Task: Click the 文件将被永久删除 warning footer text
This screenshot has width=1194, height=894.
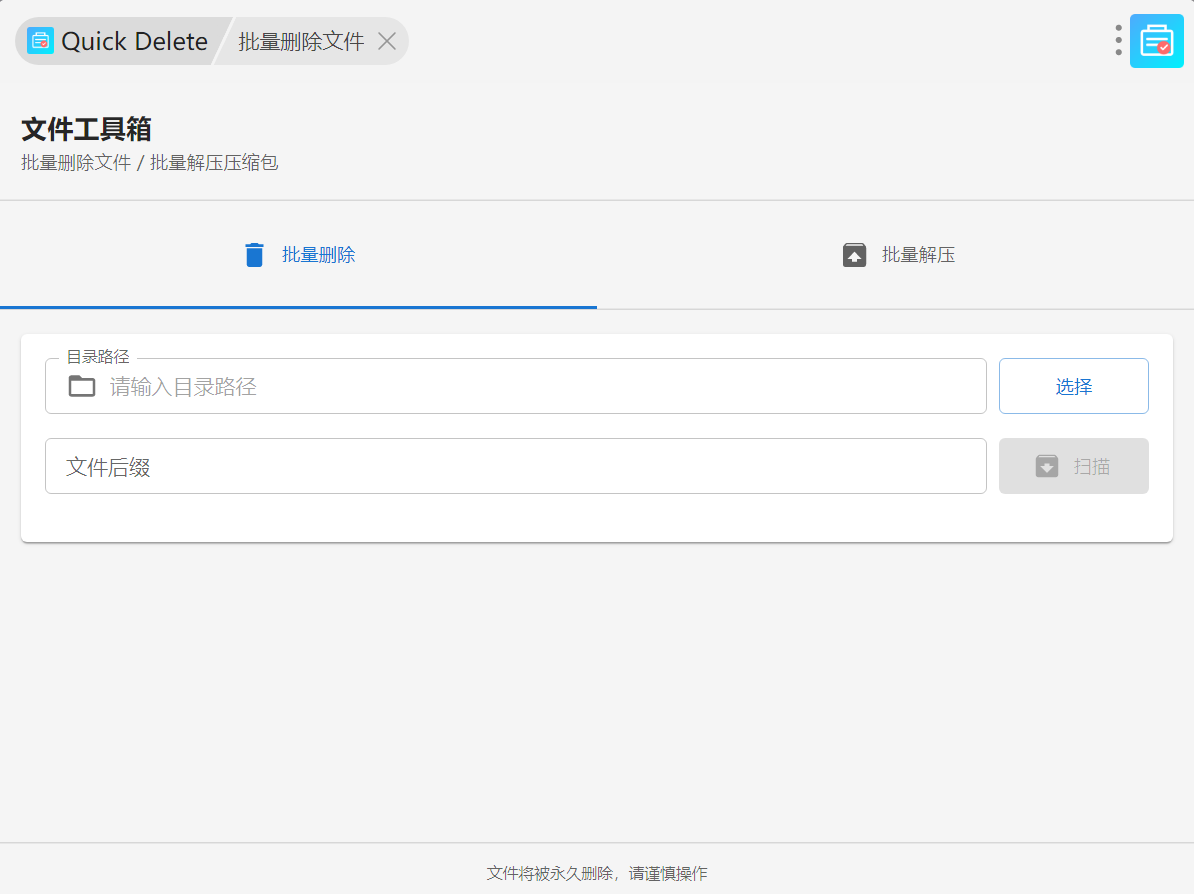Action: tap(597, 873)
